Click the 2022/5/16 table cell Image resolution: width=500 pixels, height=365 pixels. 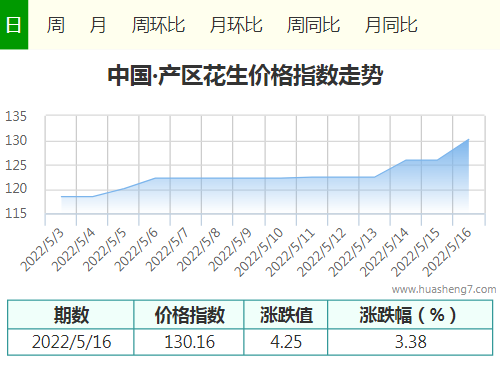click(71, 342)
